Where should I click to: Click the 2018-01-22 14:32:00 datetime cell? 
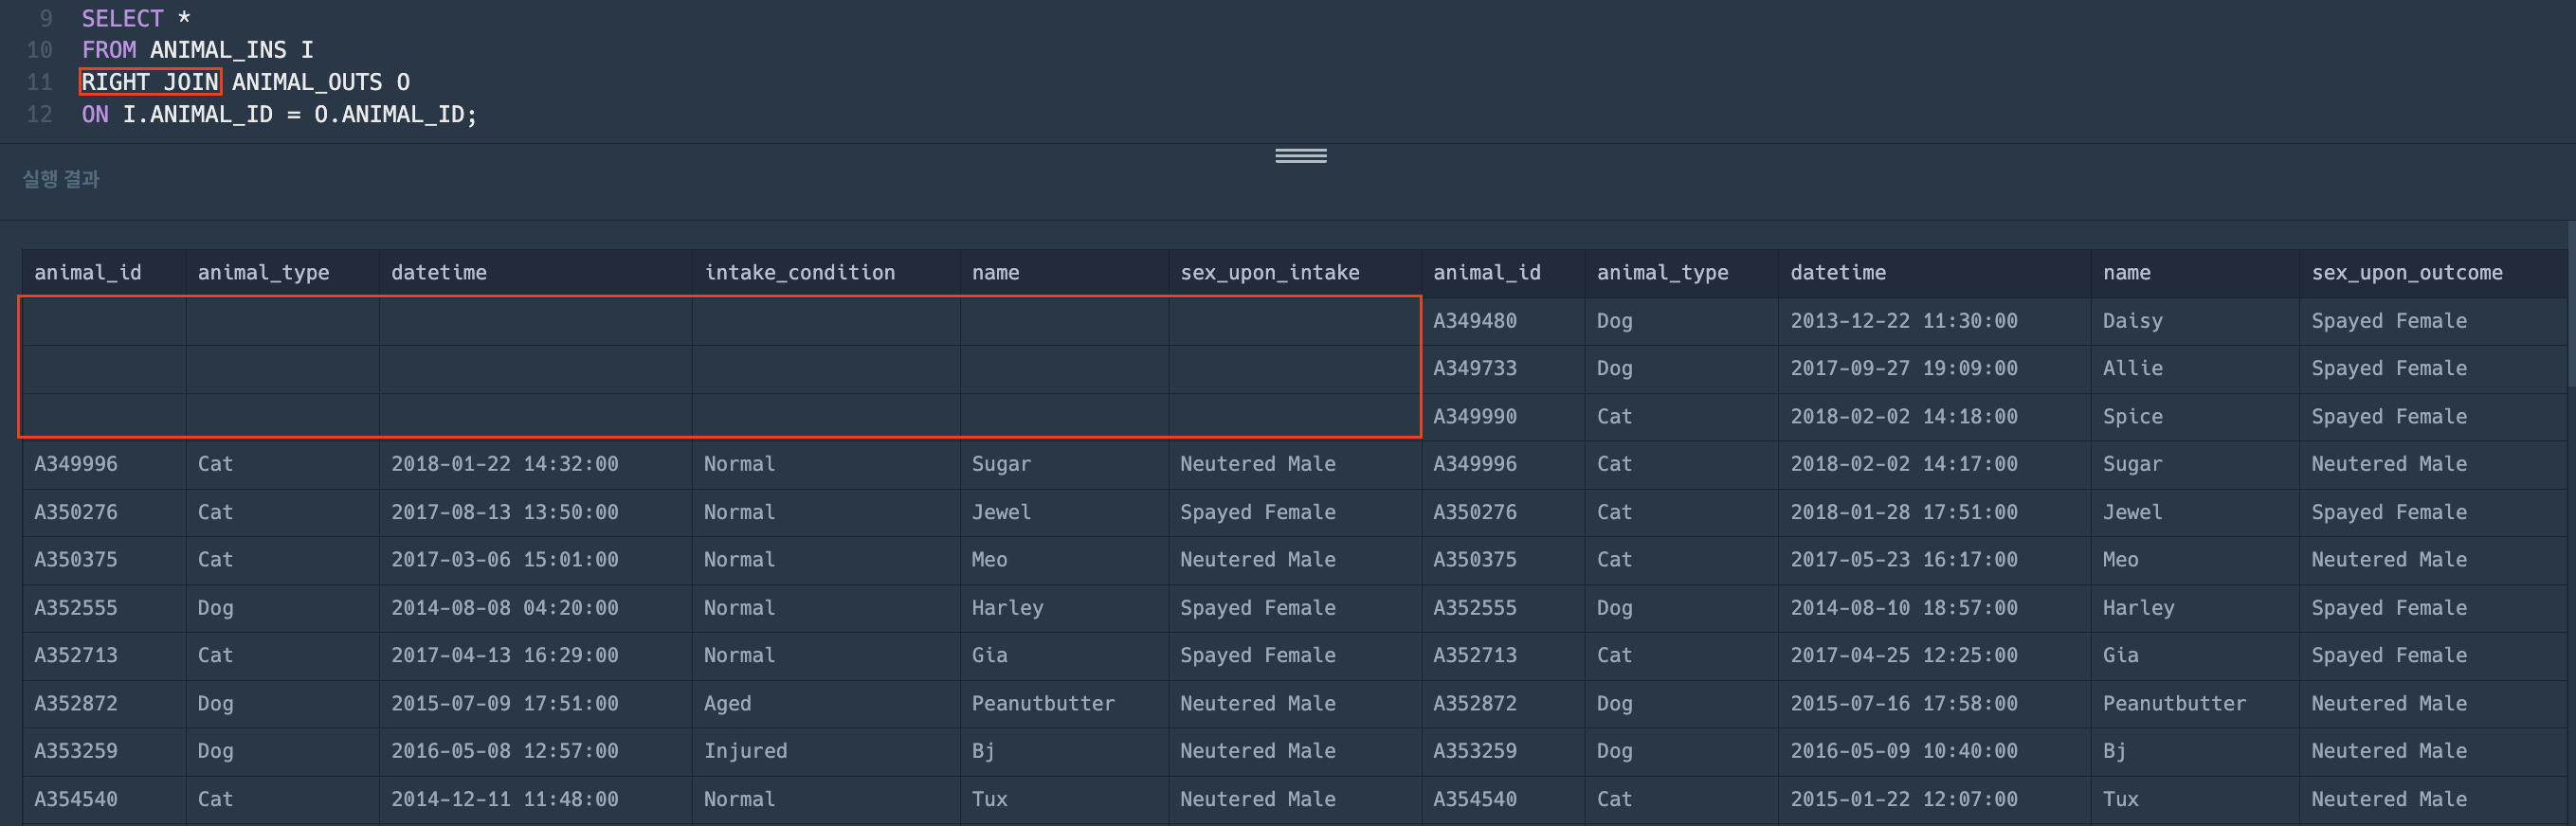504,464
